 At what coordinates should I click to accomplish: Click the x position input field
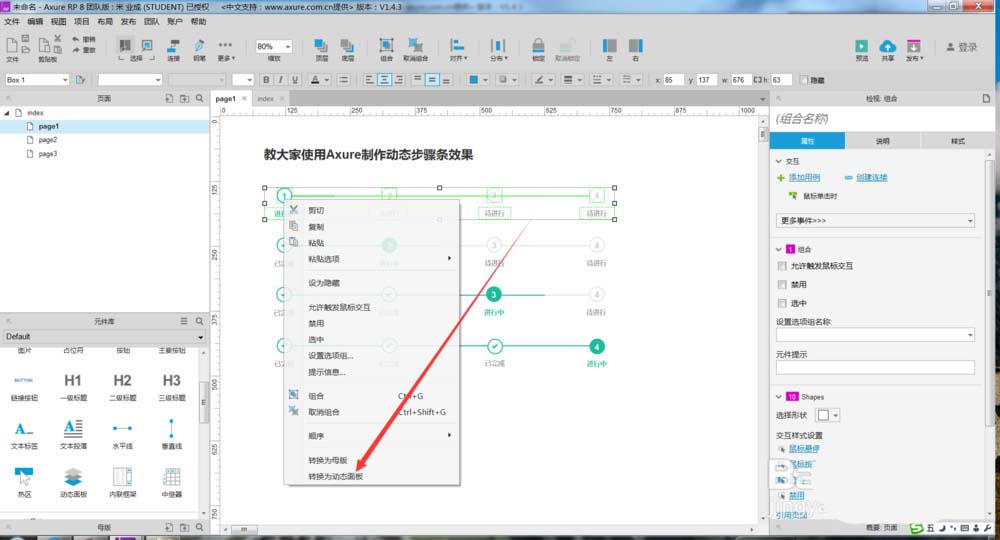pyautogui.click(x=672, y=80)
